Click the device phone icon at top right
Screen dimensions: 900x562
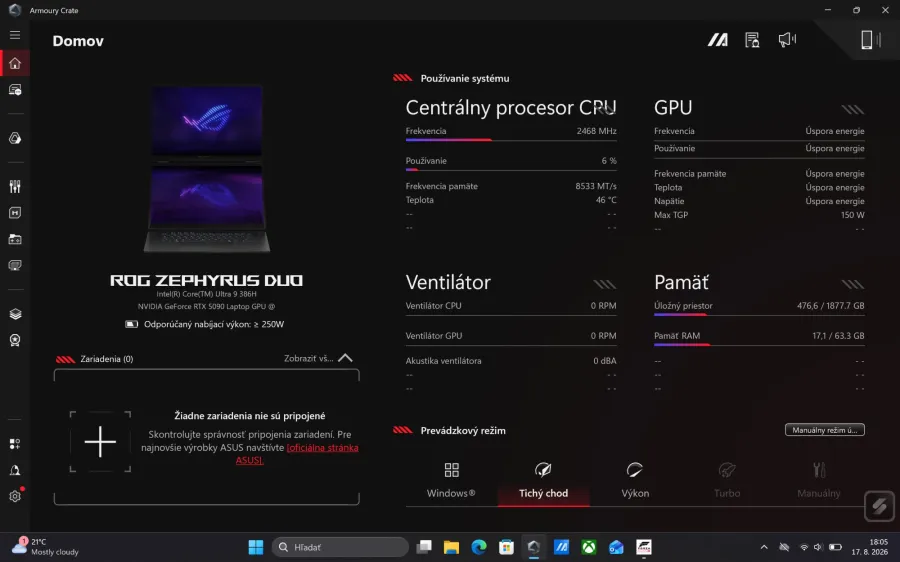867,40
